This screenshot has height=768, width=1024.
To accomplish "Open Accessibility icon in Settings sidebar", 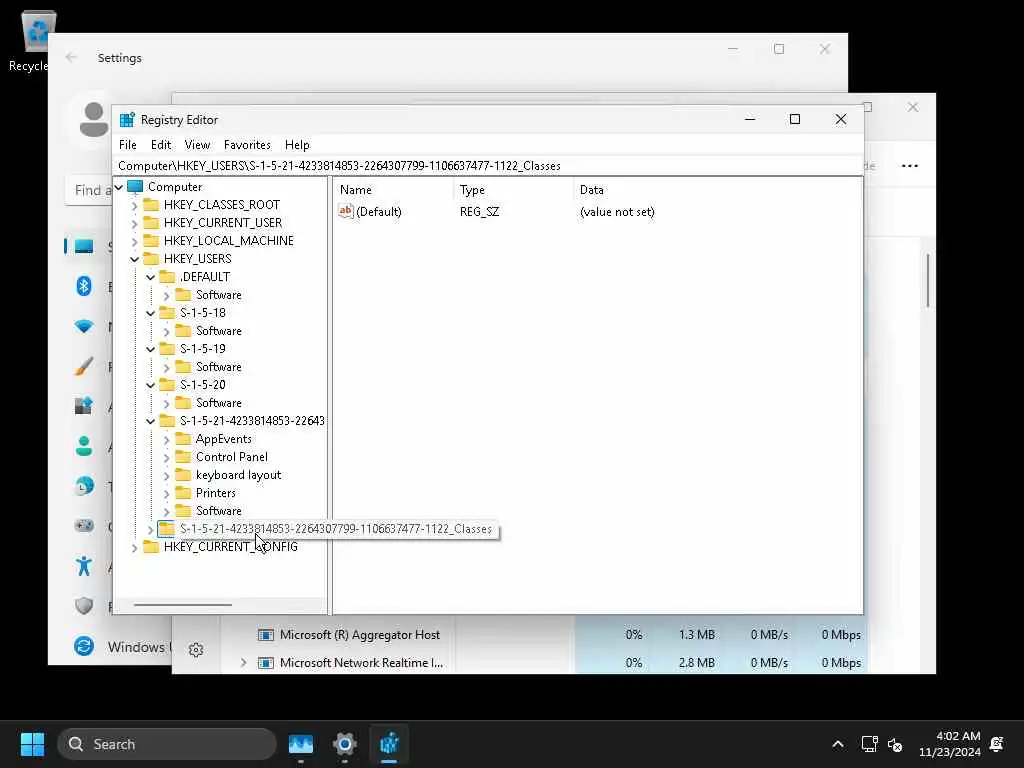I will coord(84,566).
